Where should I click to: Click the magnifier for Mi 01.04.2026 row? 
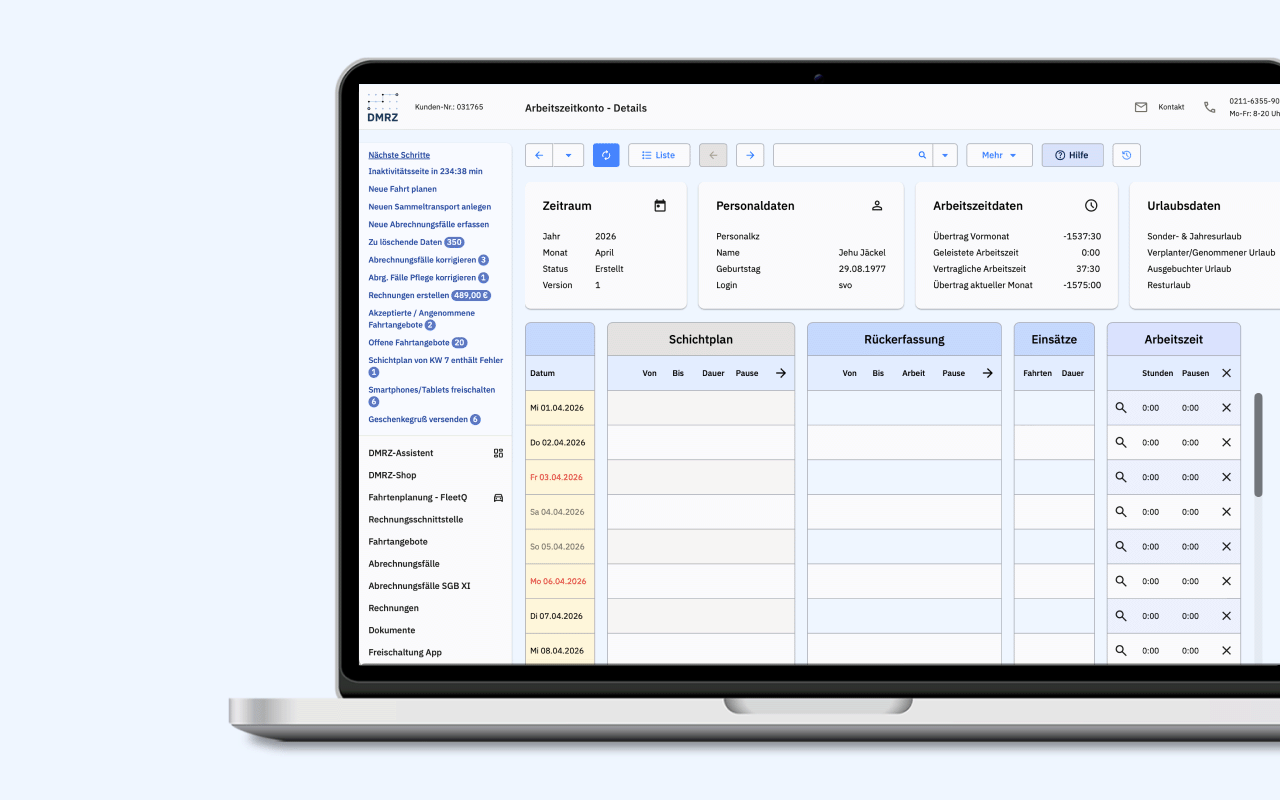(1121, 408)
